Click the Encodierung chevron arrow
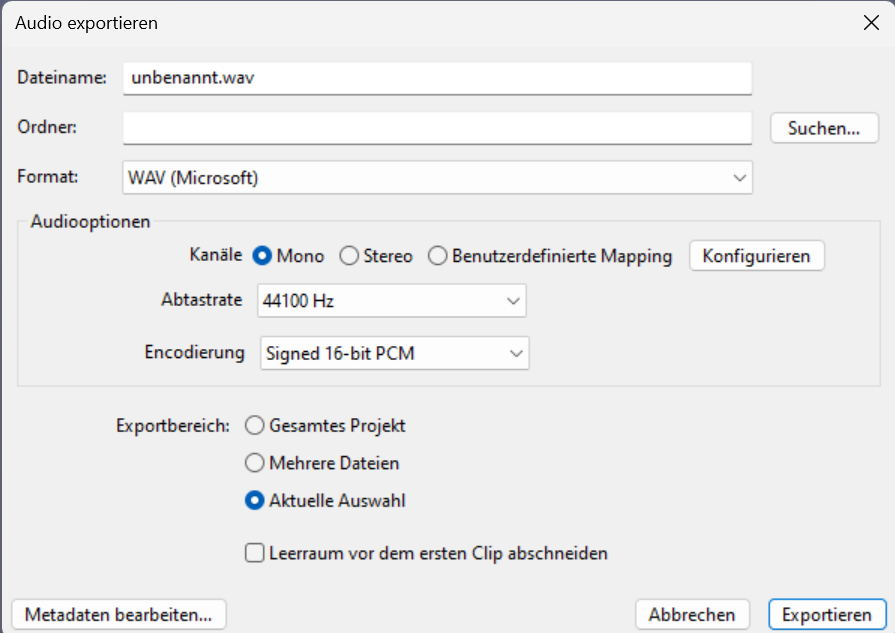Image resolution: width=895 pixels, height=633 pixels. click(x=516, y=354)
